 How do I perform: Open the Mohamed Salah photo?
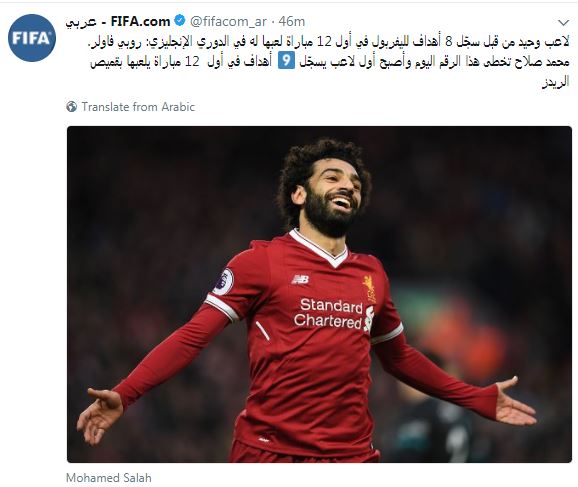[319, 294]
